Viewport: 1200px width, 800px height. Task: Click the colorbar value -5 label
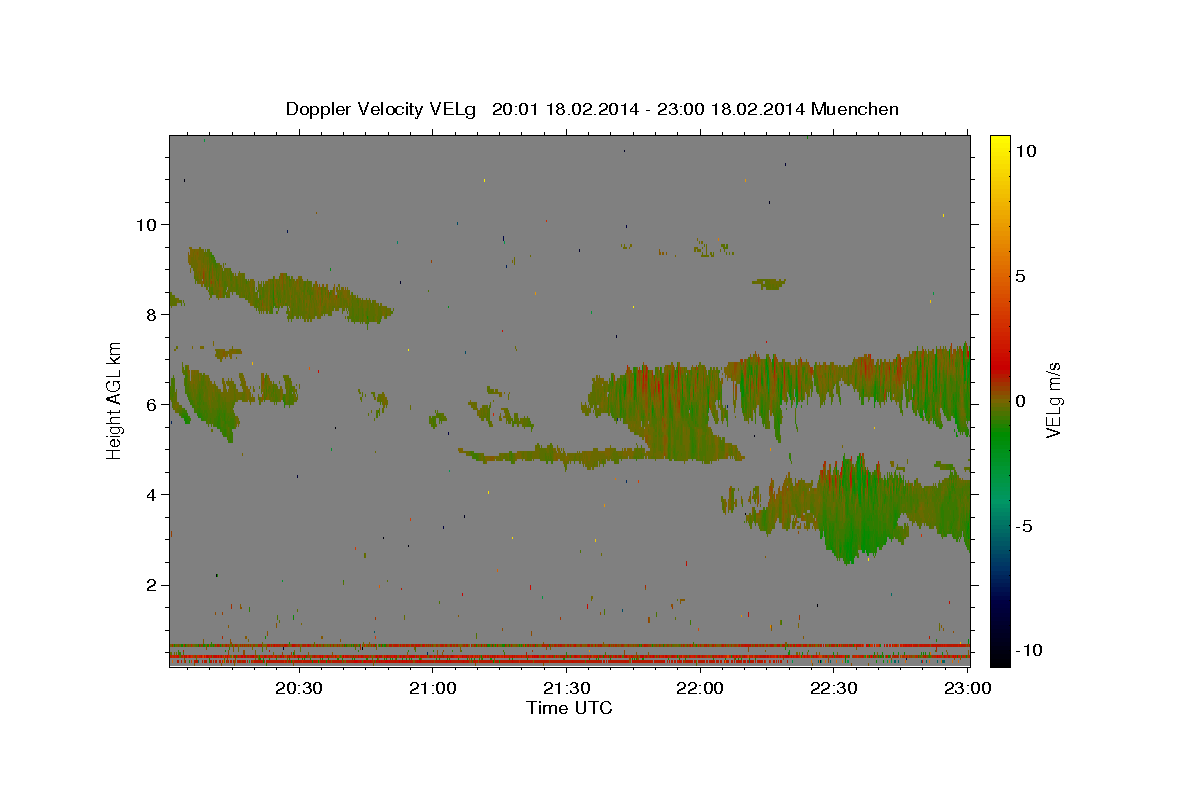coord(1025,526)
